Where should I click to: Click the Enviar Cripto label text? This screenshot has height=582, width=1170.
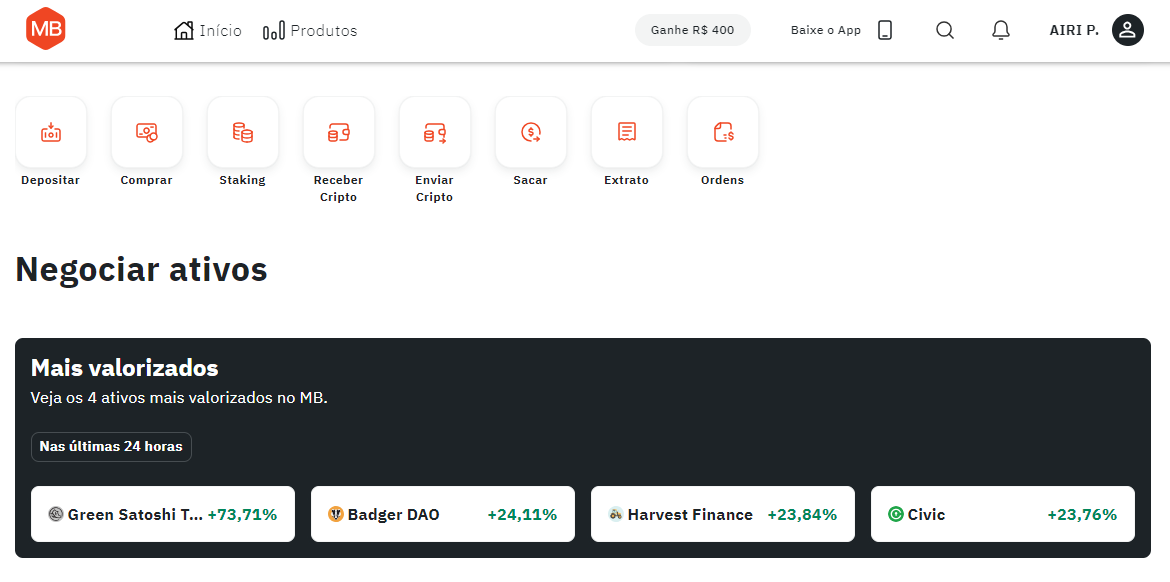[434, 189]
